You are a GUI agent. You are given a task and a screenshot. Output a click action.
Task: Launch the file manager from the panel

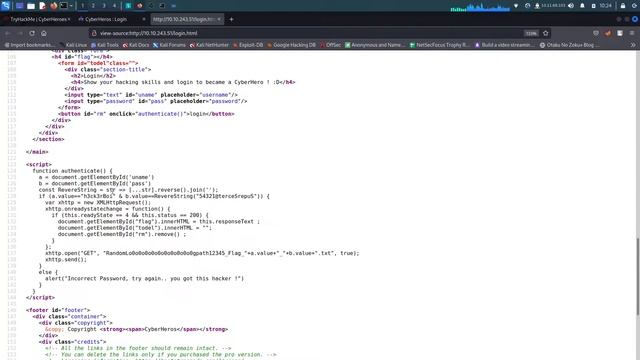pyautogui.click(x=31, y=6)
